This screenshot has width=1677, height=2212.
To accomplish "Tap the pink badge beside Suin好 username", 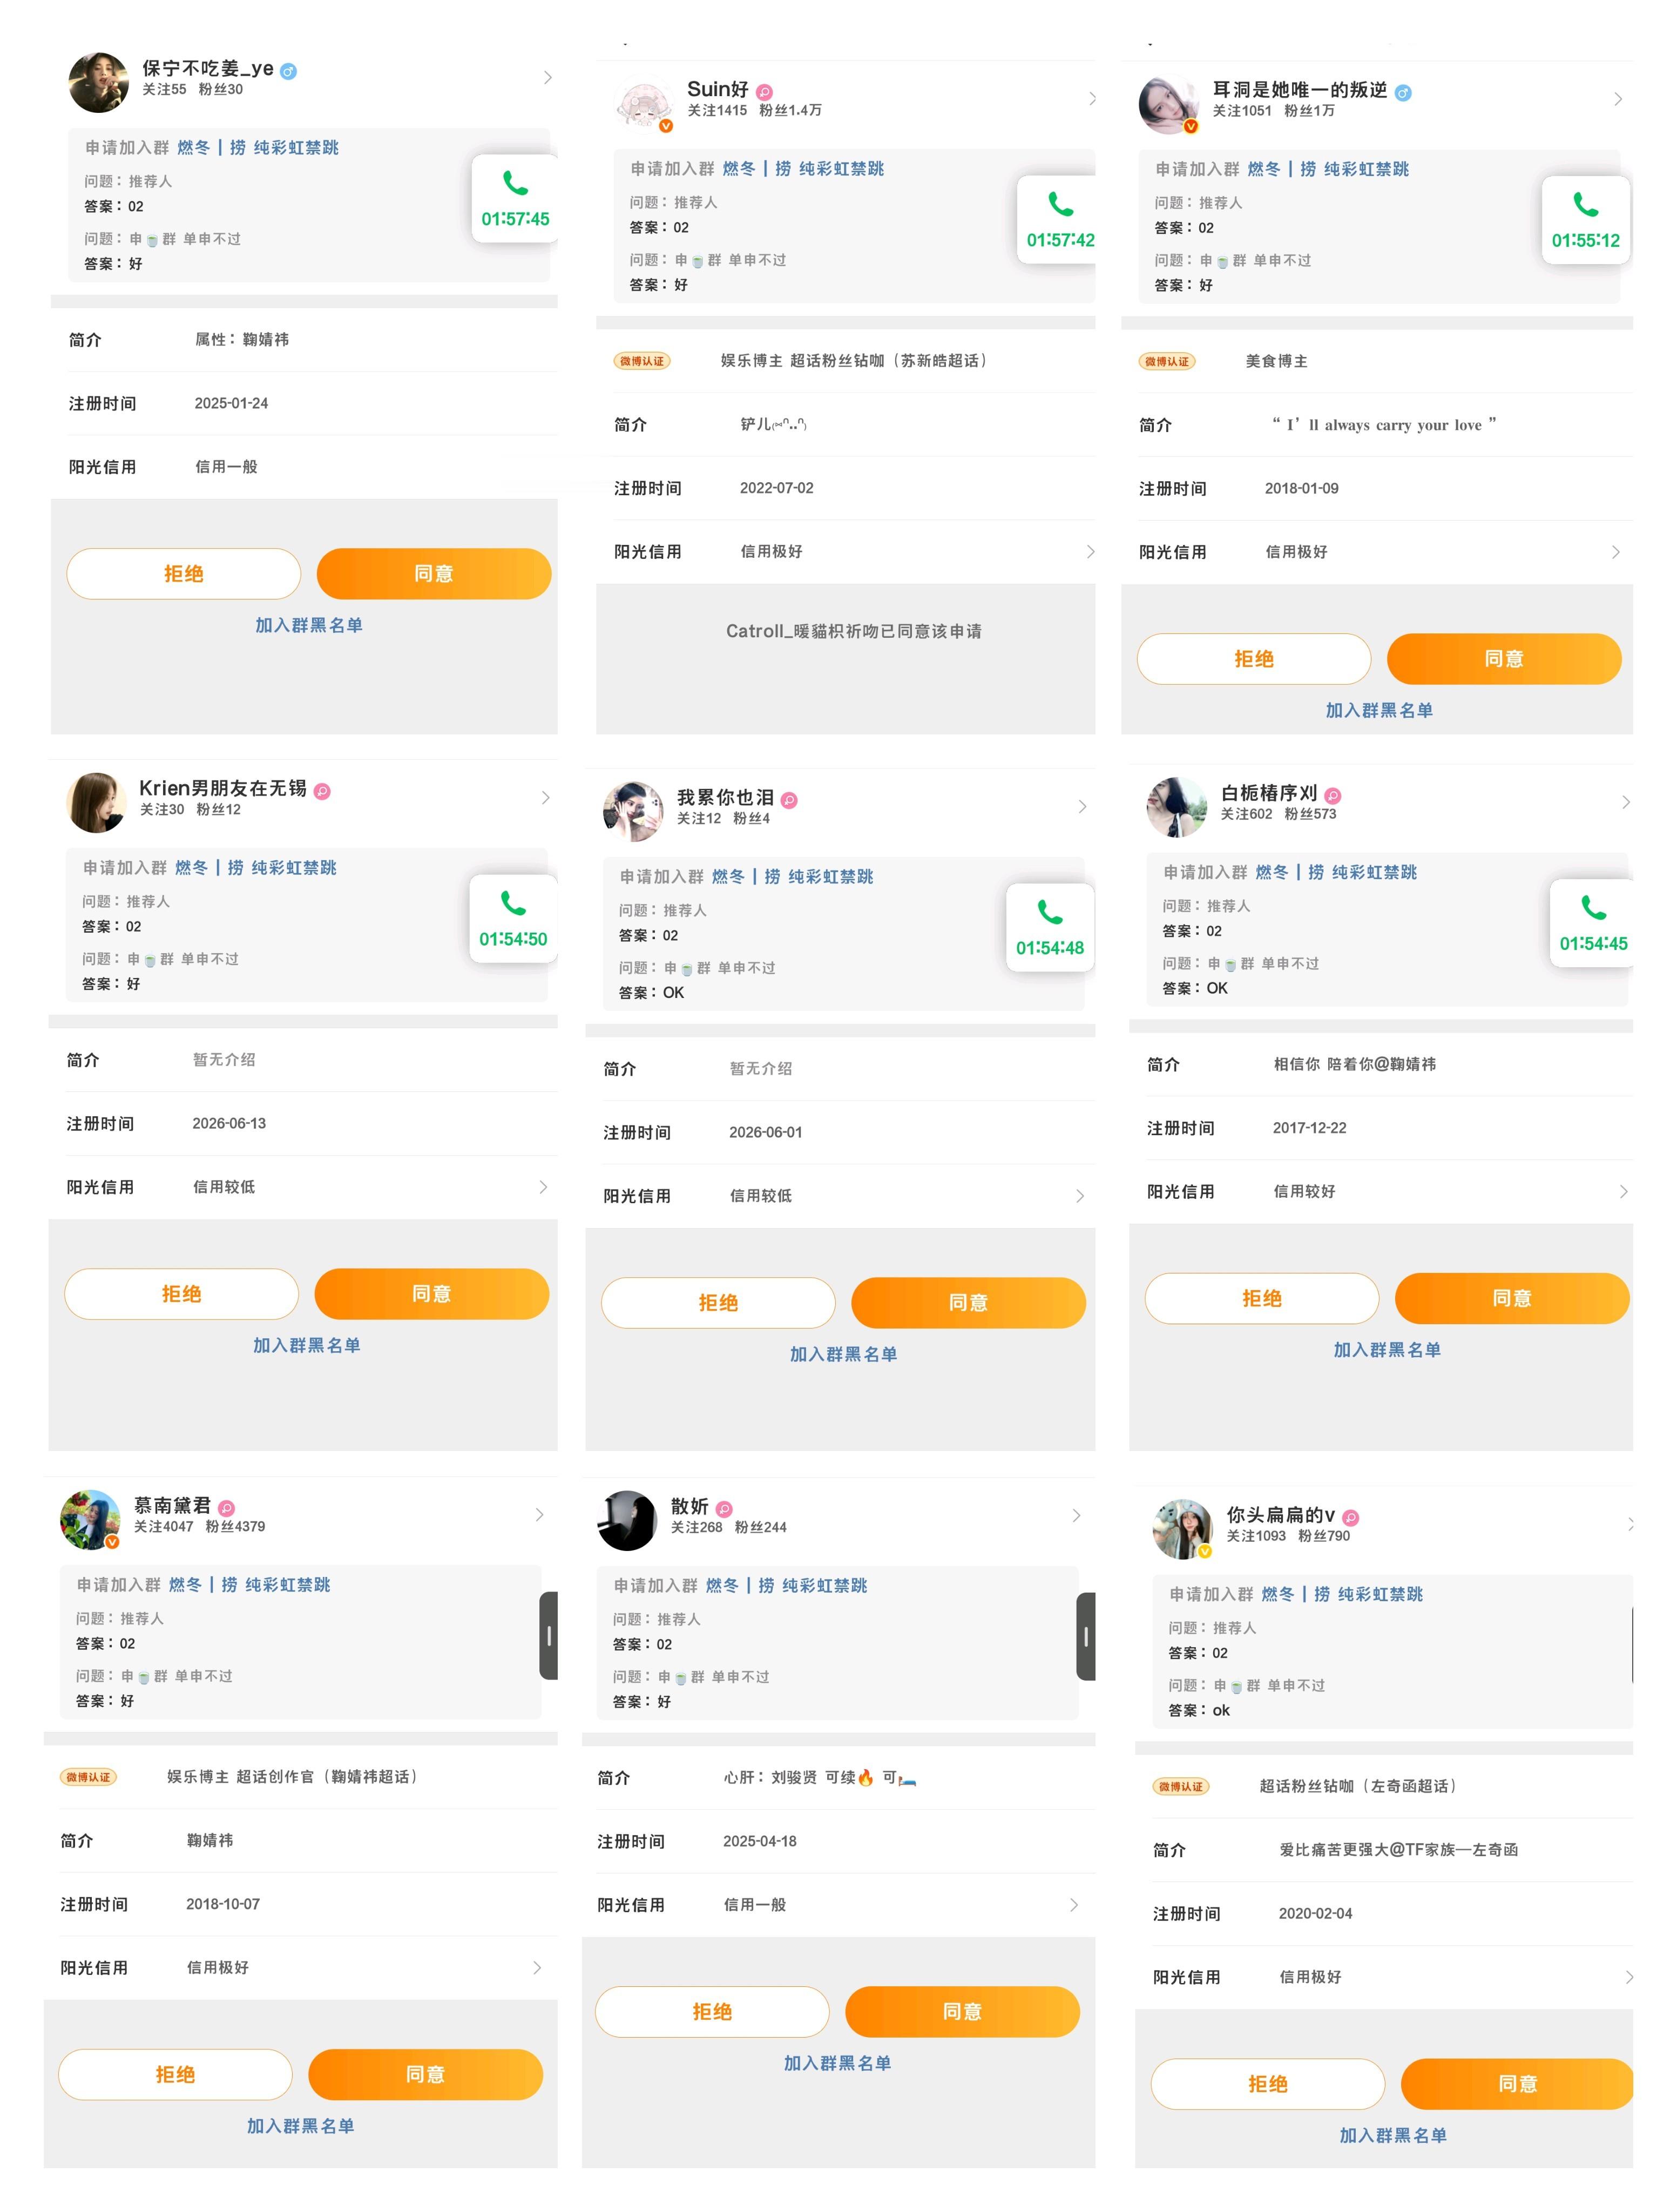I will [764, 92].
